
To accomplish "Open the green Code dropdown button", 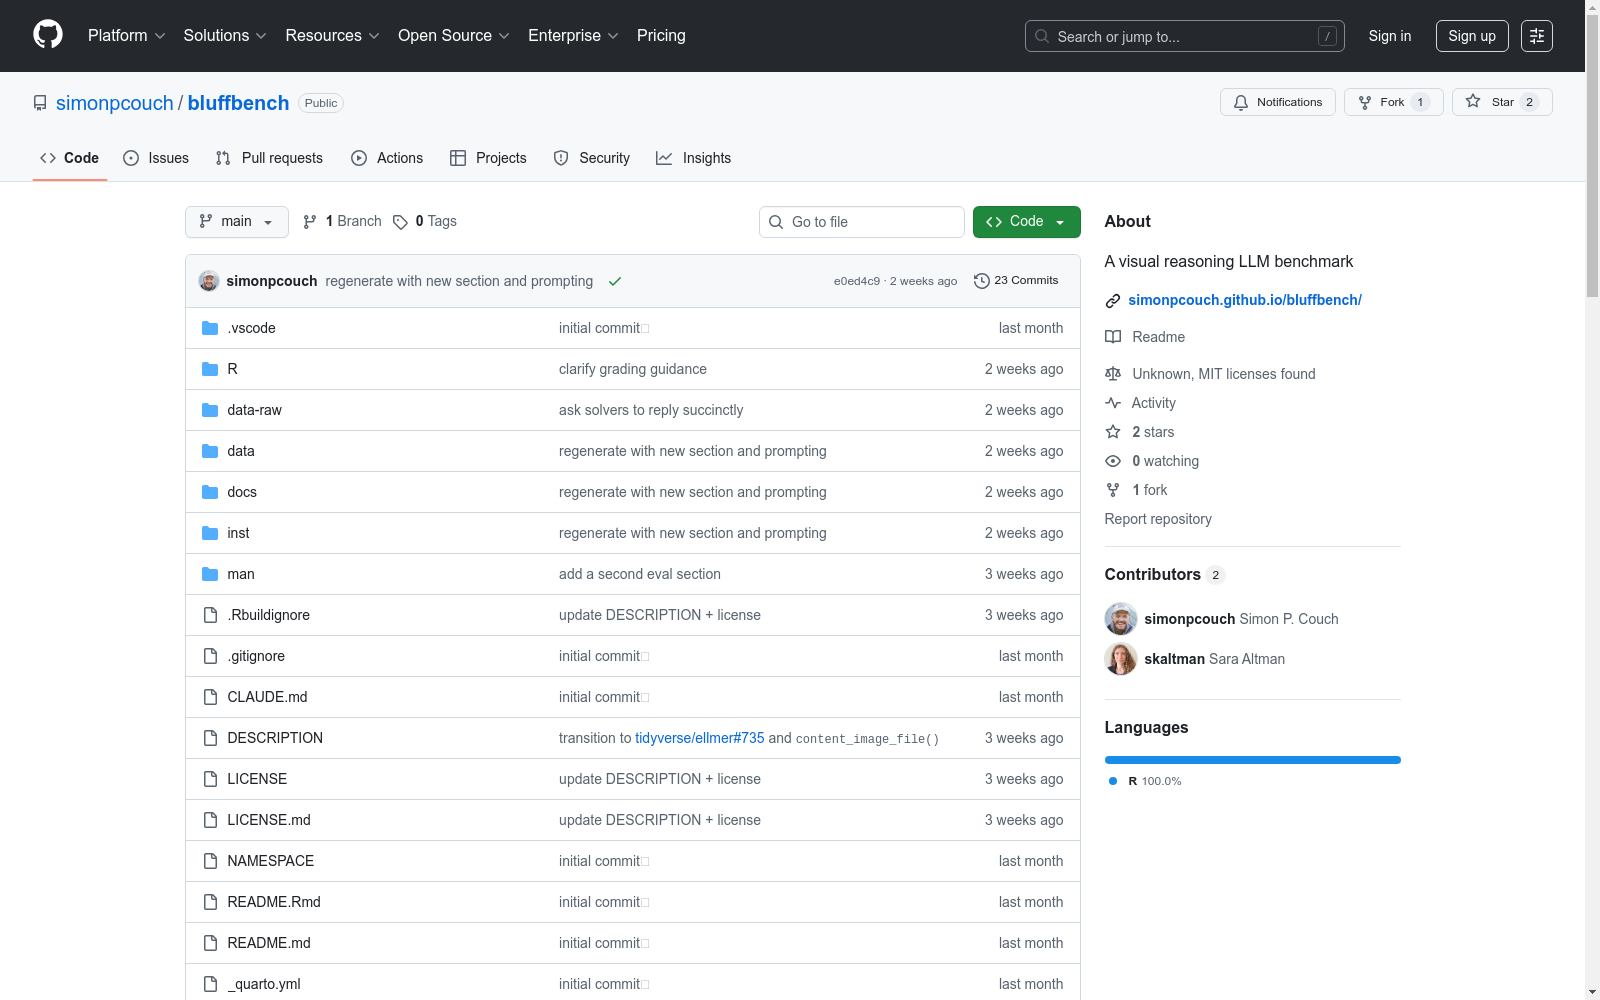I will (1027, 222).
